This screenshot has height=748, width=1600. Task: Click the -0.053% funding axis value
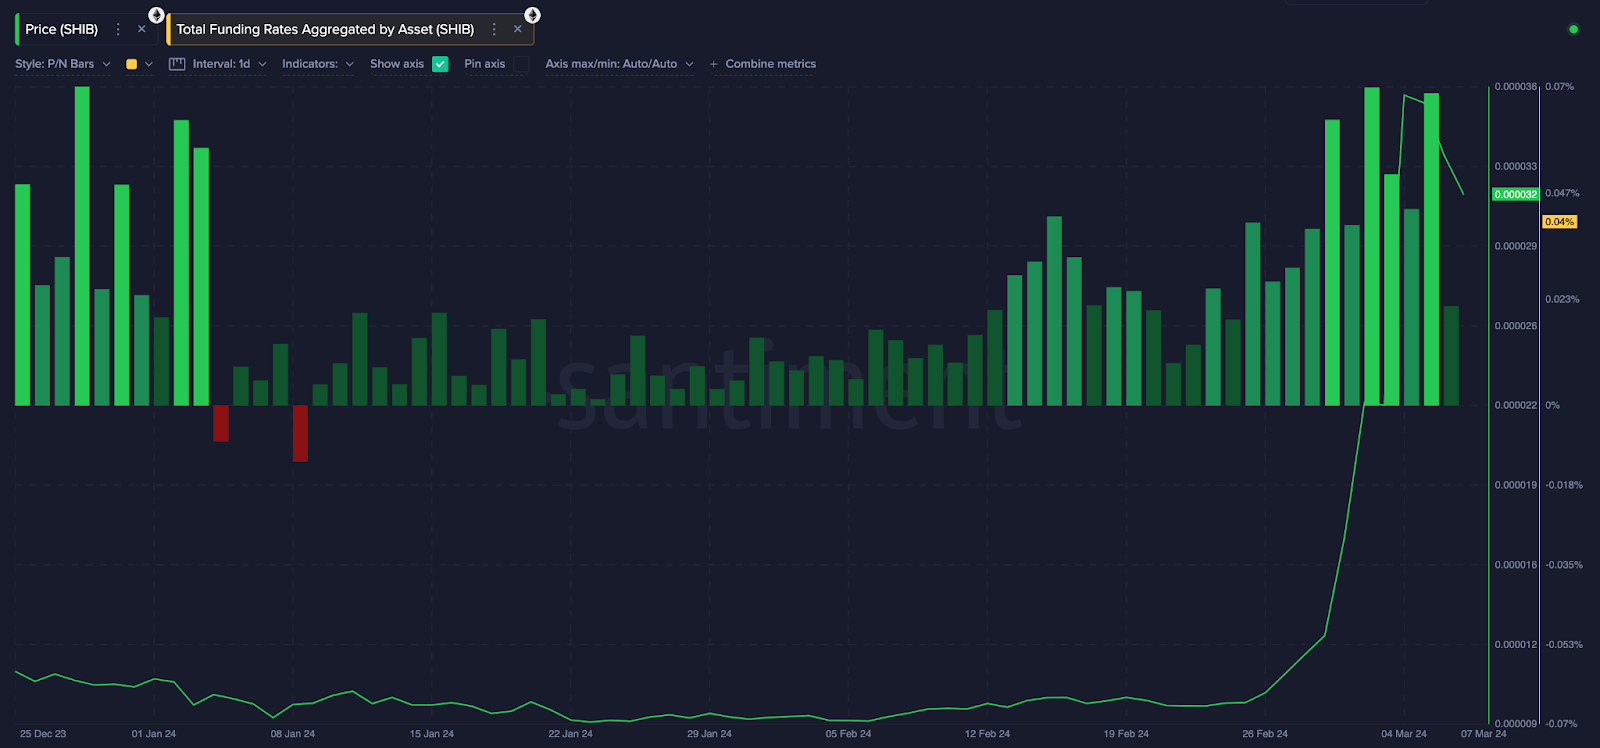(x=1564, y=645)
